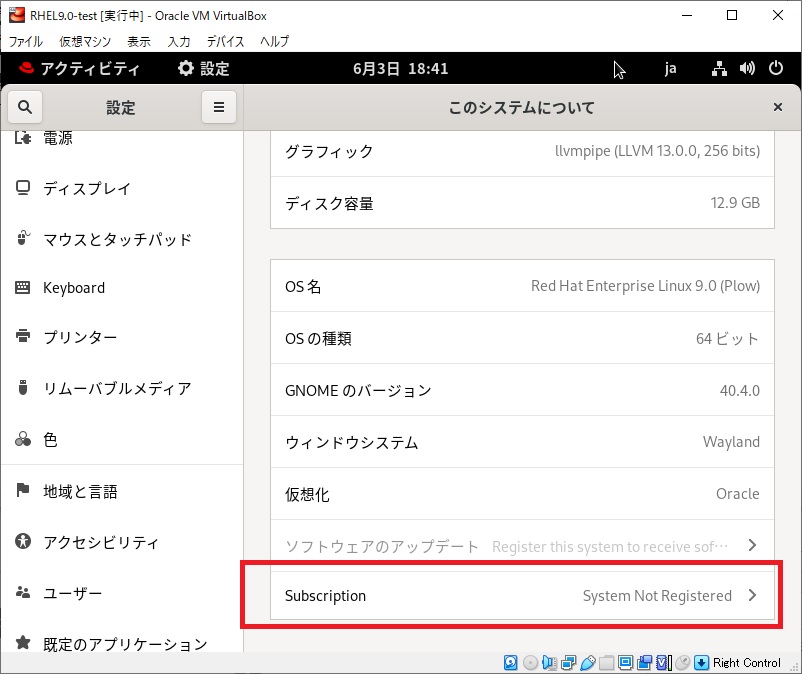The height and width of the screenshot is (674, 802).
Task: Open the 入力 menu
Action: tap(179, 41)
